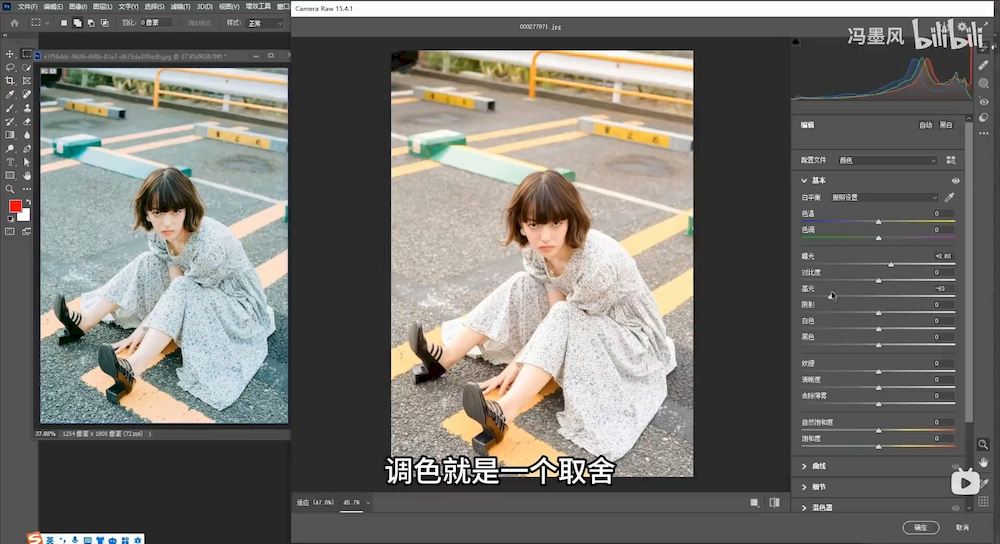Viewport: 1000px width, 544px height.
Task: Expand the 混色器 panel
Action: click(x=804, y=508)
